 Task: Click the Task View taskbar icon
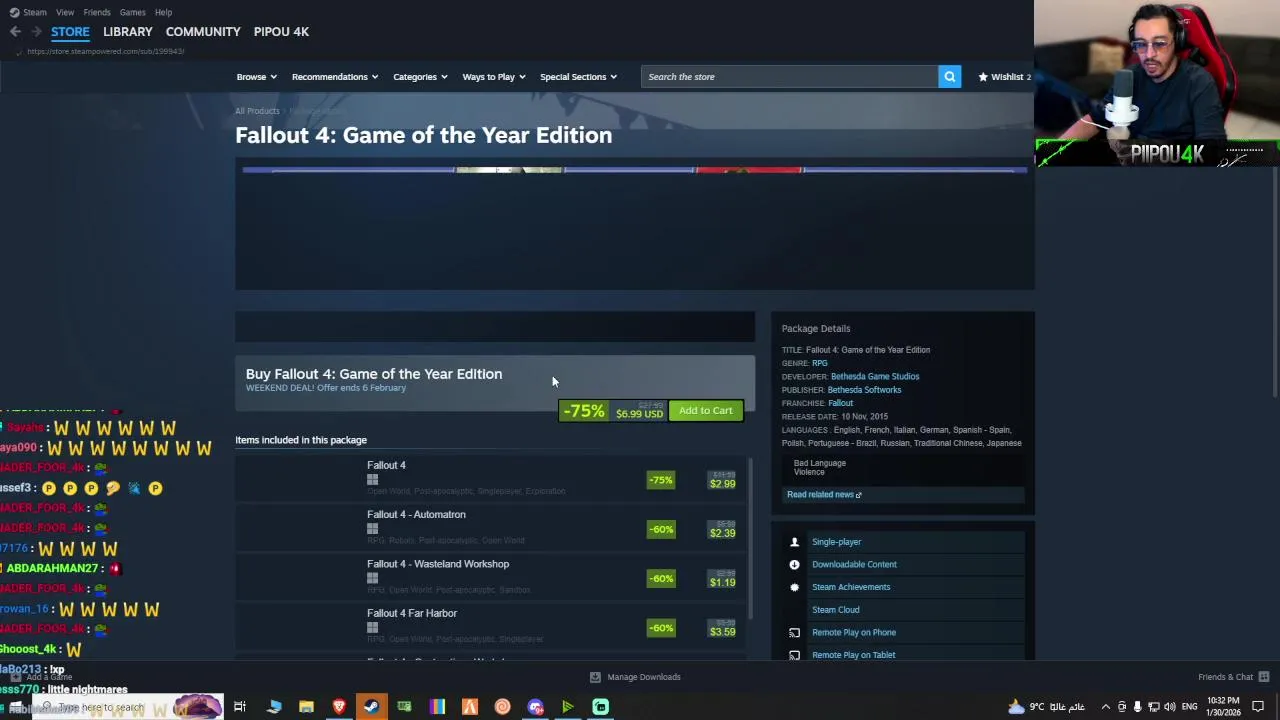(240, 707)
